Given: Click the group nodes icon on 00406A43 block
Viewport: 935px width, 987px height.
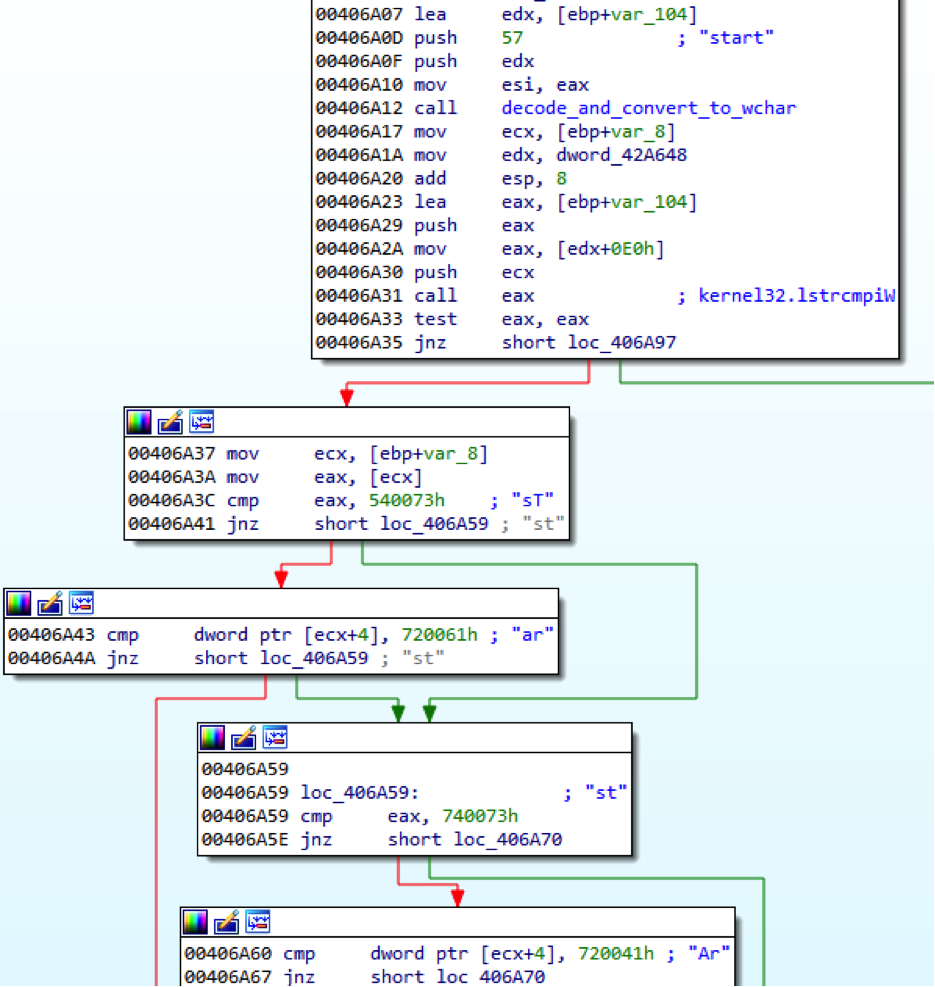Looking at the screenshot, I should 81,603.
